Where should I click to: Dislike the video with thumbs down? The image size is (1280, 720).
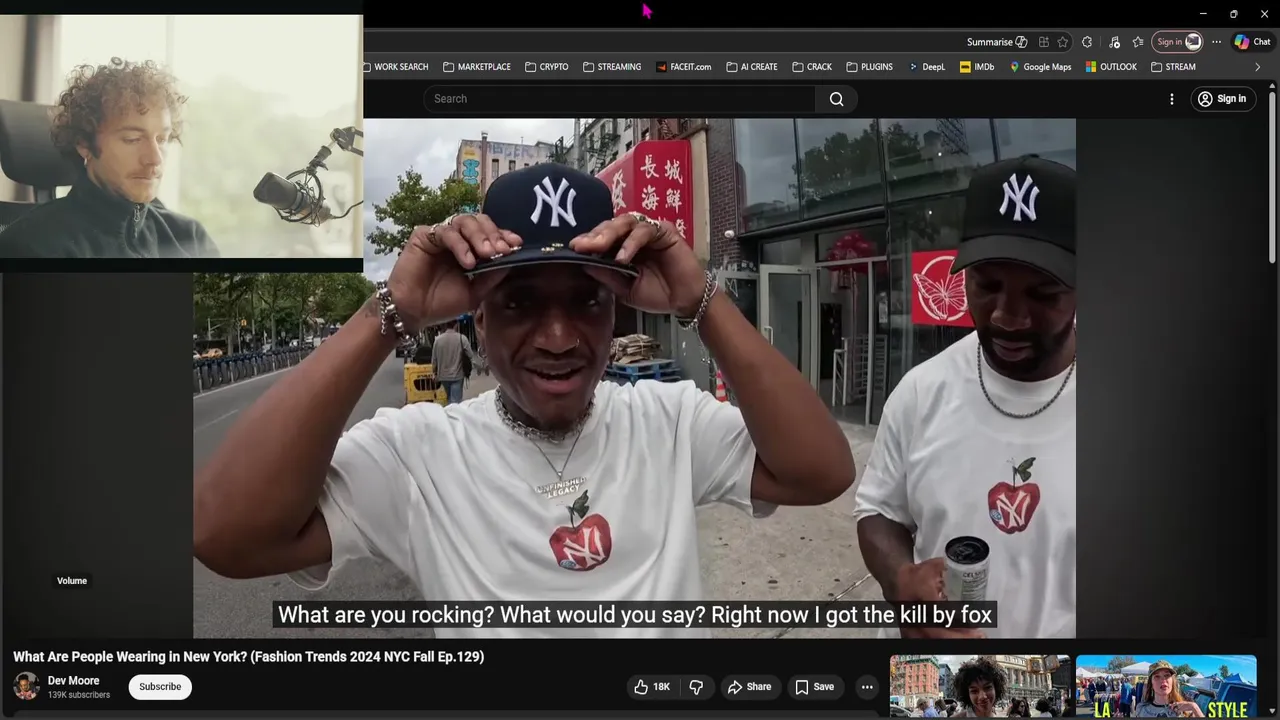[696, 687]
